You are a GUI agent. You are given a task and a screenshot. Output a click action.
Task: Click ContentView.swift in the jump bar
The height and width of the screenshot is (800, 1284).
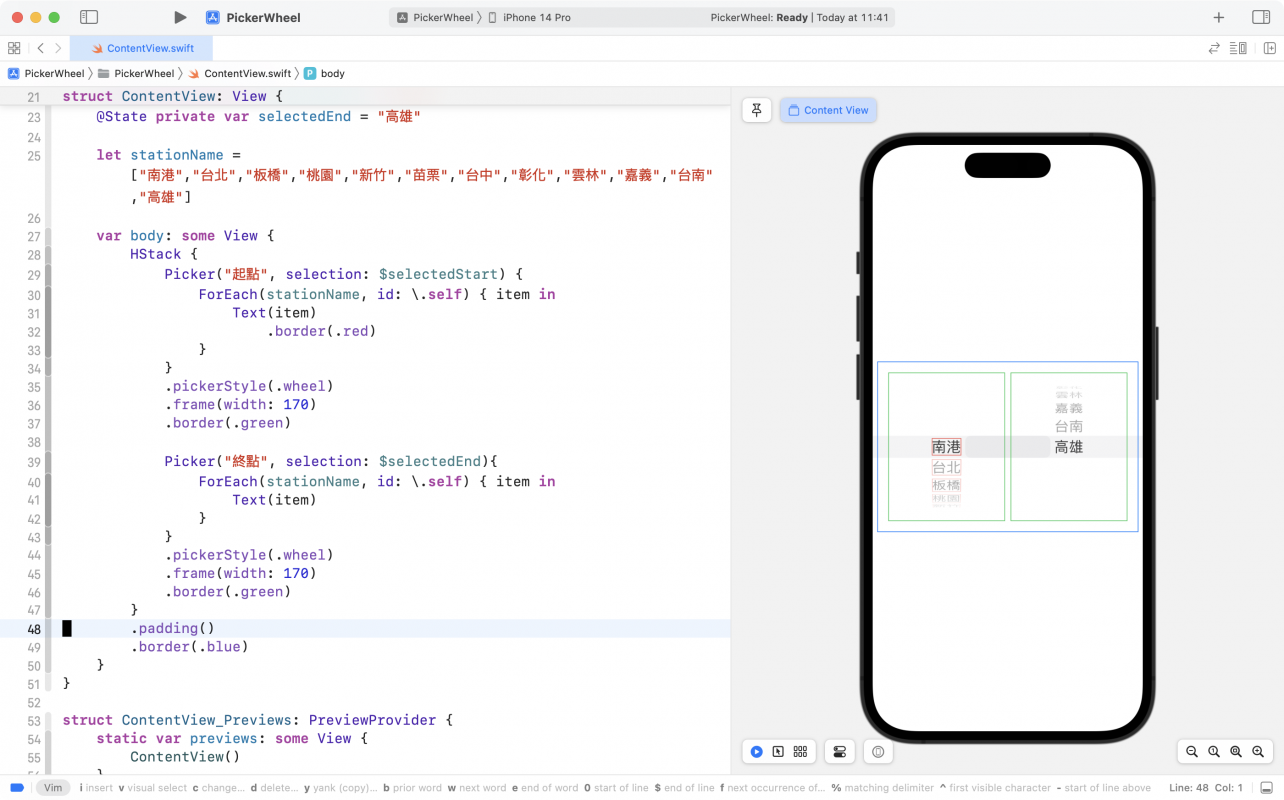(x=240, y=73)
